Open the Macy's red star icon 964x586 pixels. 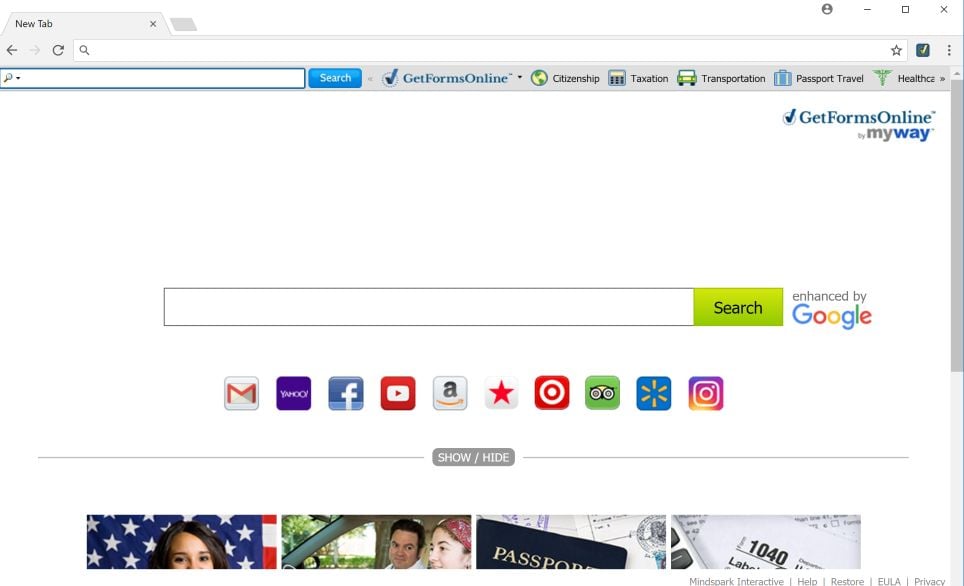pos(501,394)
